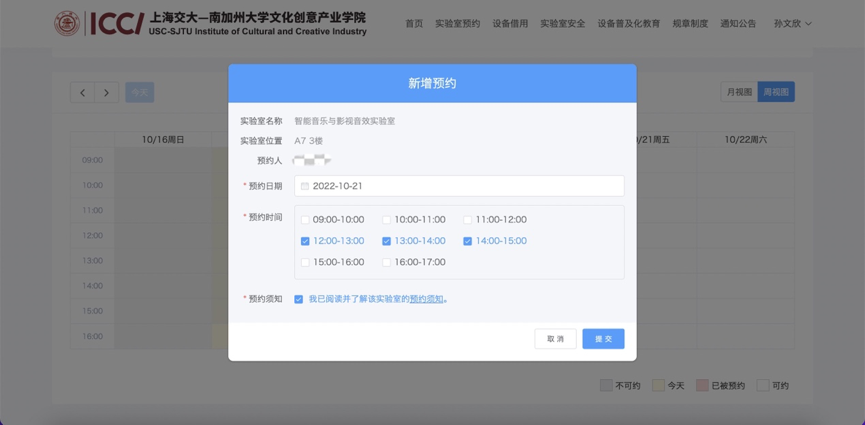Open the 实验室预约 menu
This screenshot has height=425, width=865.
pos(457,23)
